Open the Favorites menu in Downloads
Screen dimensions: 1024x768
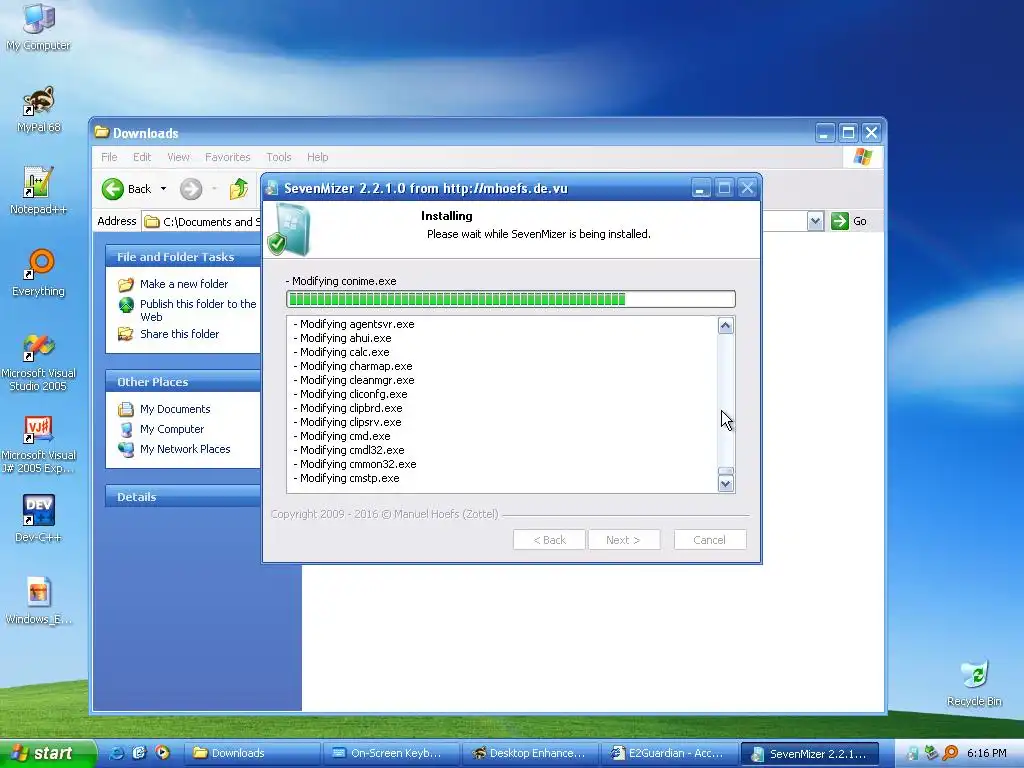pyautogui.click(x=227, y=157)
